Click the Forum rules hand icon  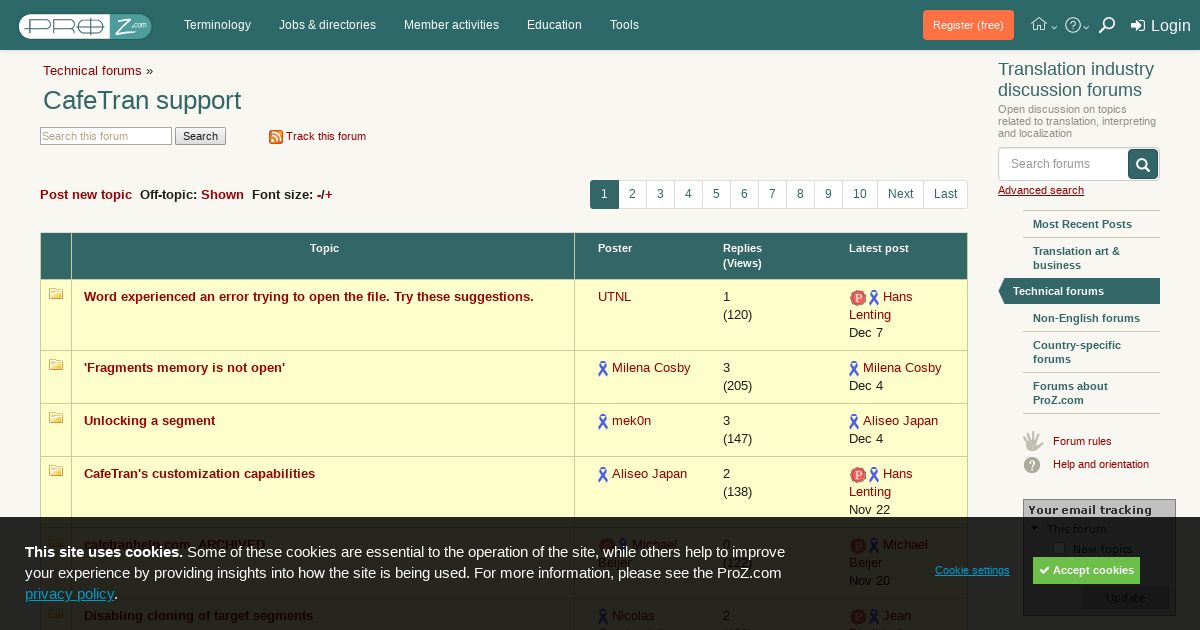(x=1033, y=441)
